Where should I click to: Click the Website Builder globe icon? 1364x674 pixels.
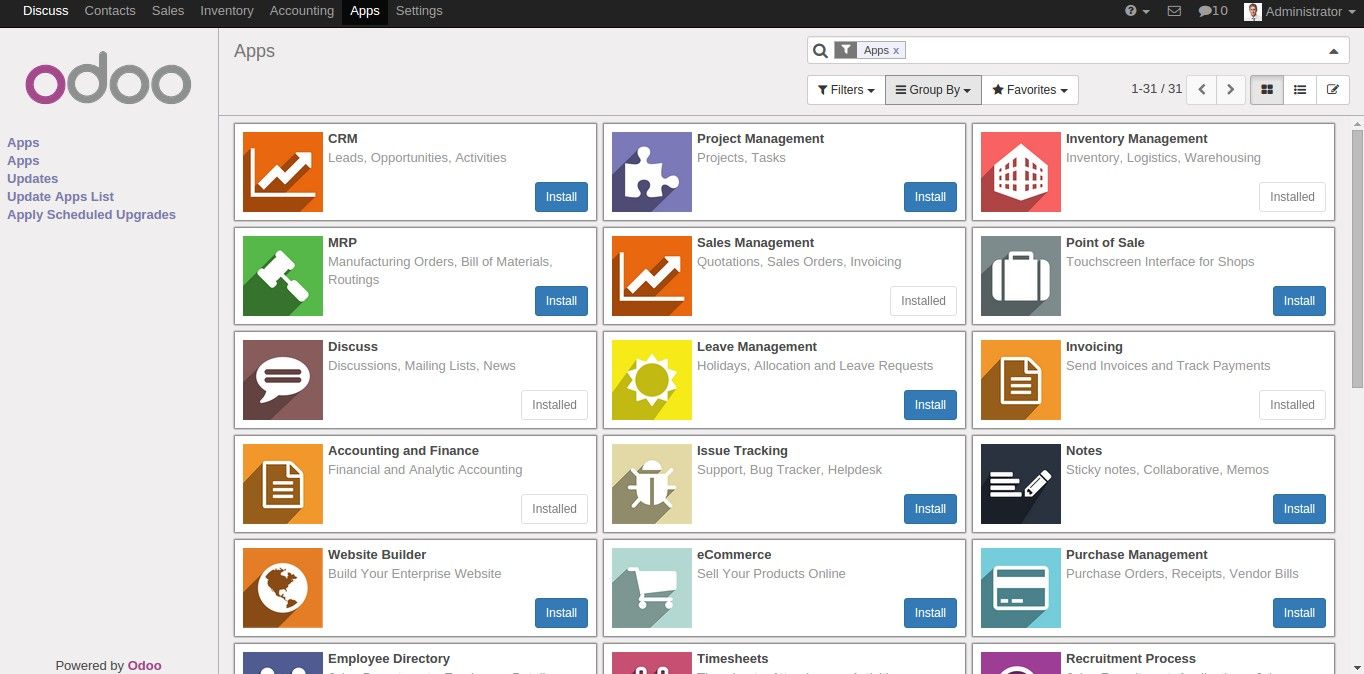tap(283, 588)
